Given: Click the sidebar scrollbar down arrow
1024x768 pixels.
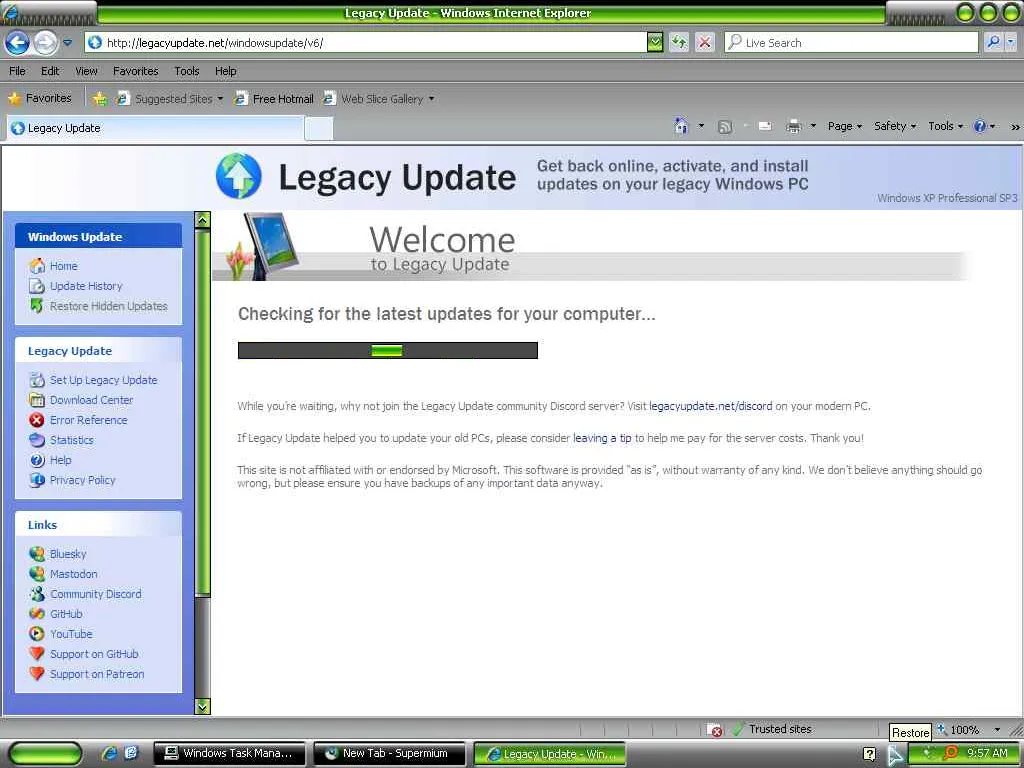Looking at the screenshot, I should 202,706.
